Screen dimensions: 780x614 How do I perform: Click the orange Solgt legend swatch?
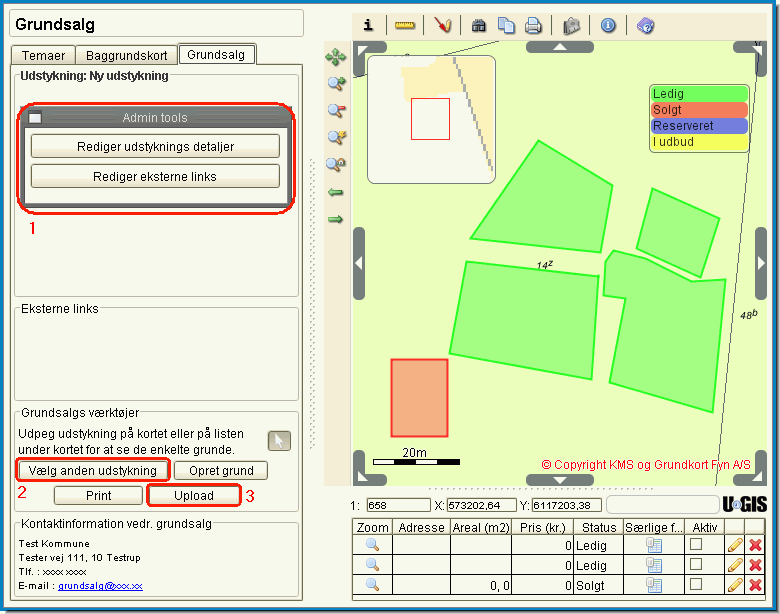click(x=699, y=109)
